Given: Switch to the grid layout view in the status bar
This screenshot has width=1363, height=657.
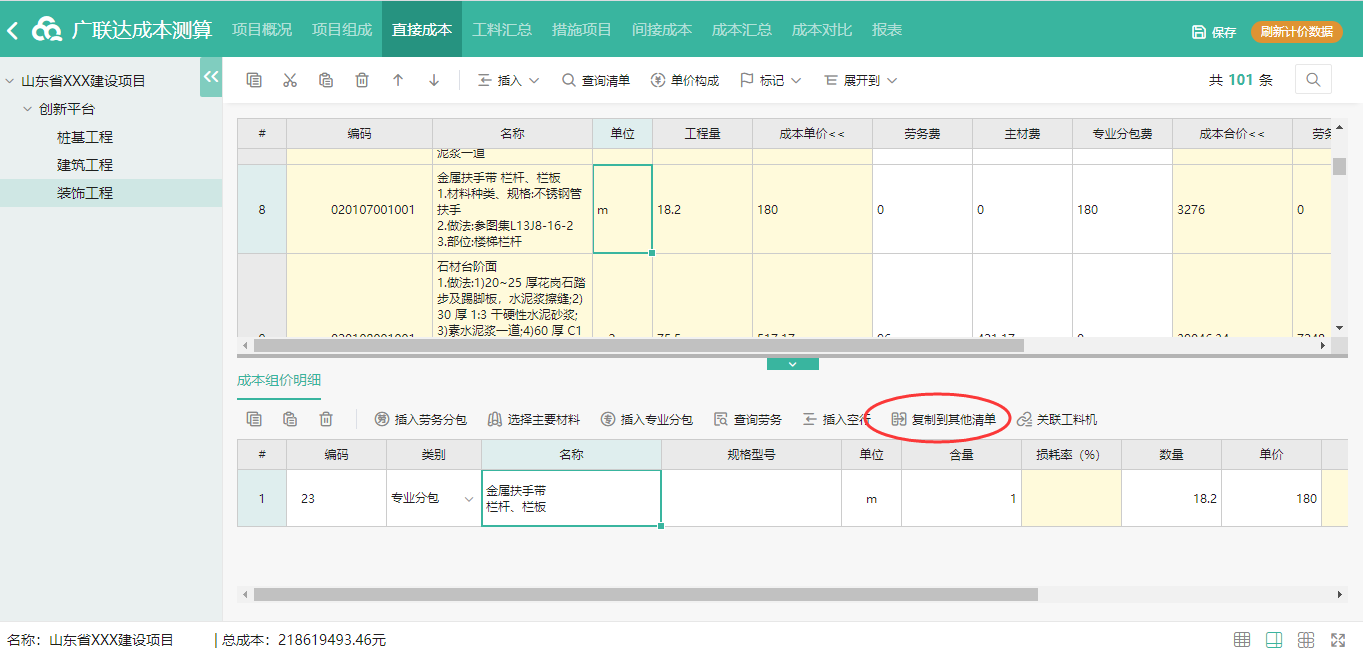Looking at the screenshot, I should click(1306, 640).
